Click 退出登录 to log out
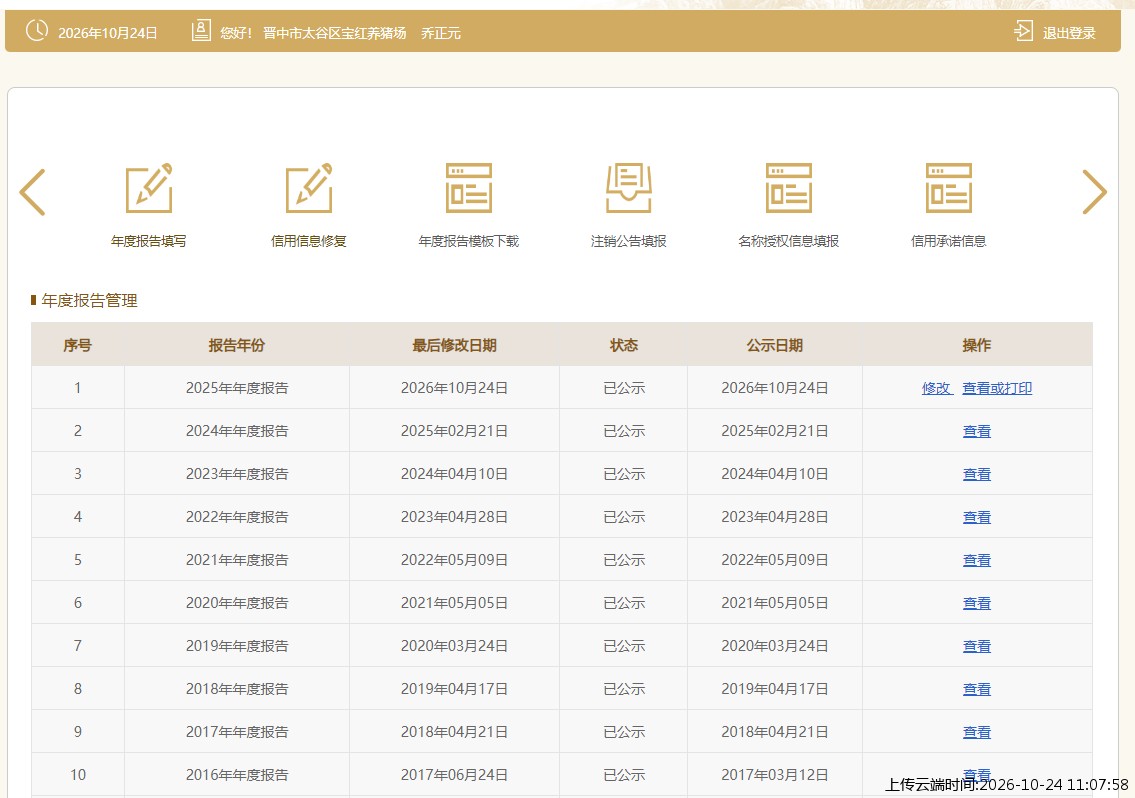This screenshot has width=1135, height=798. [1069, 33]
